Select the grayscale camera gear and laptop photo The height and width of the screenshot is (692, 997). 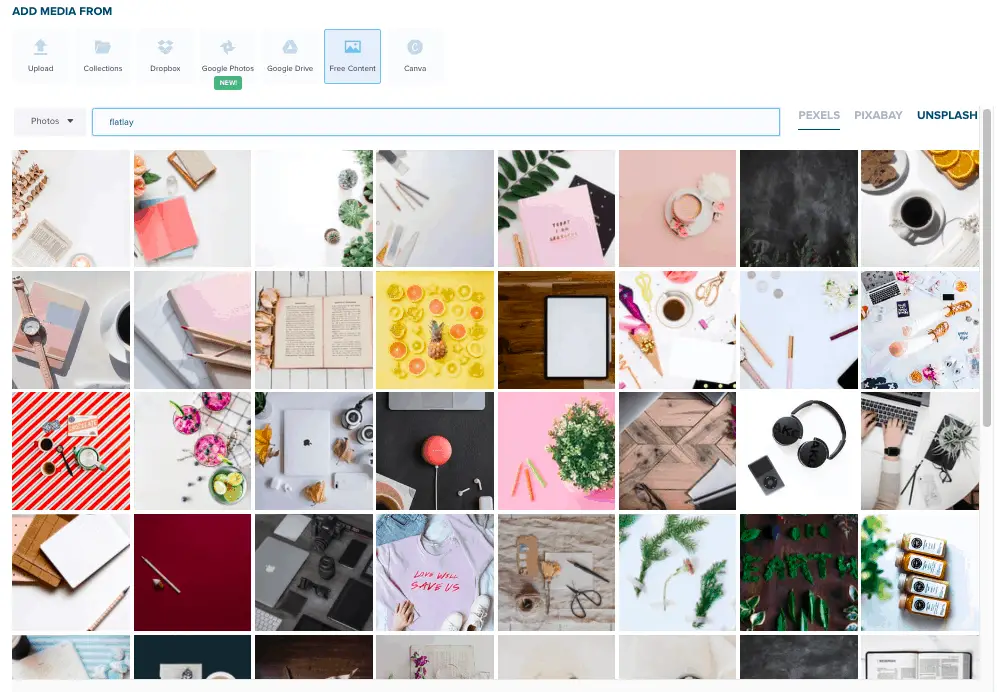[x=314, y=572]
